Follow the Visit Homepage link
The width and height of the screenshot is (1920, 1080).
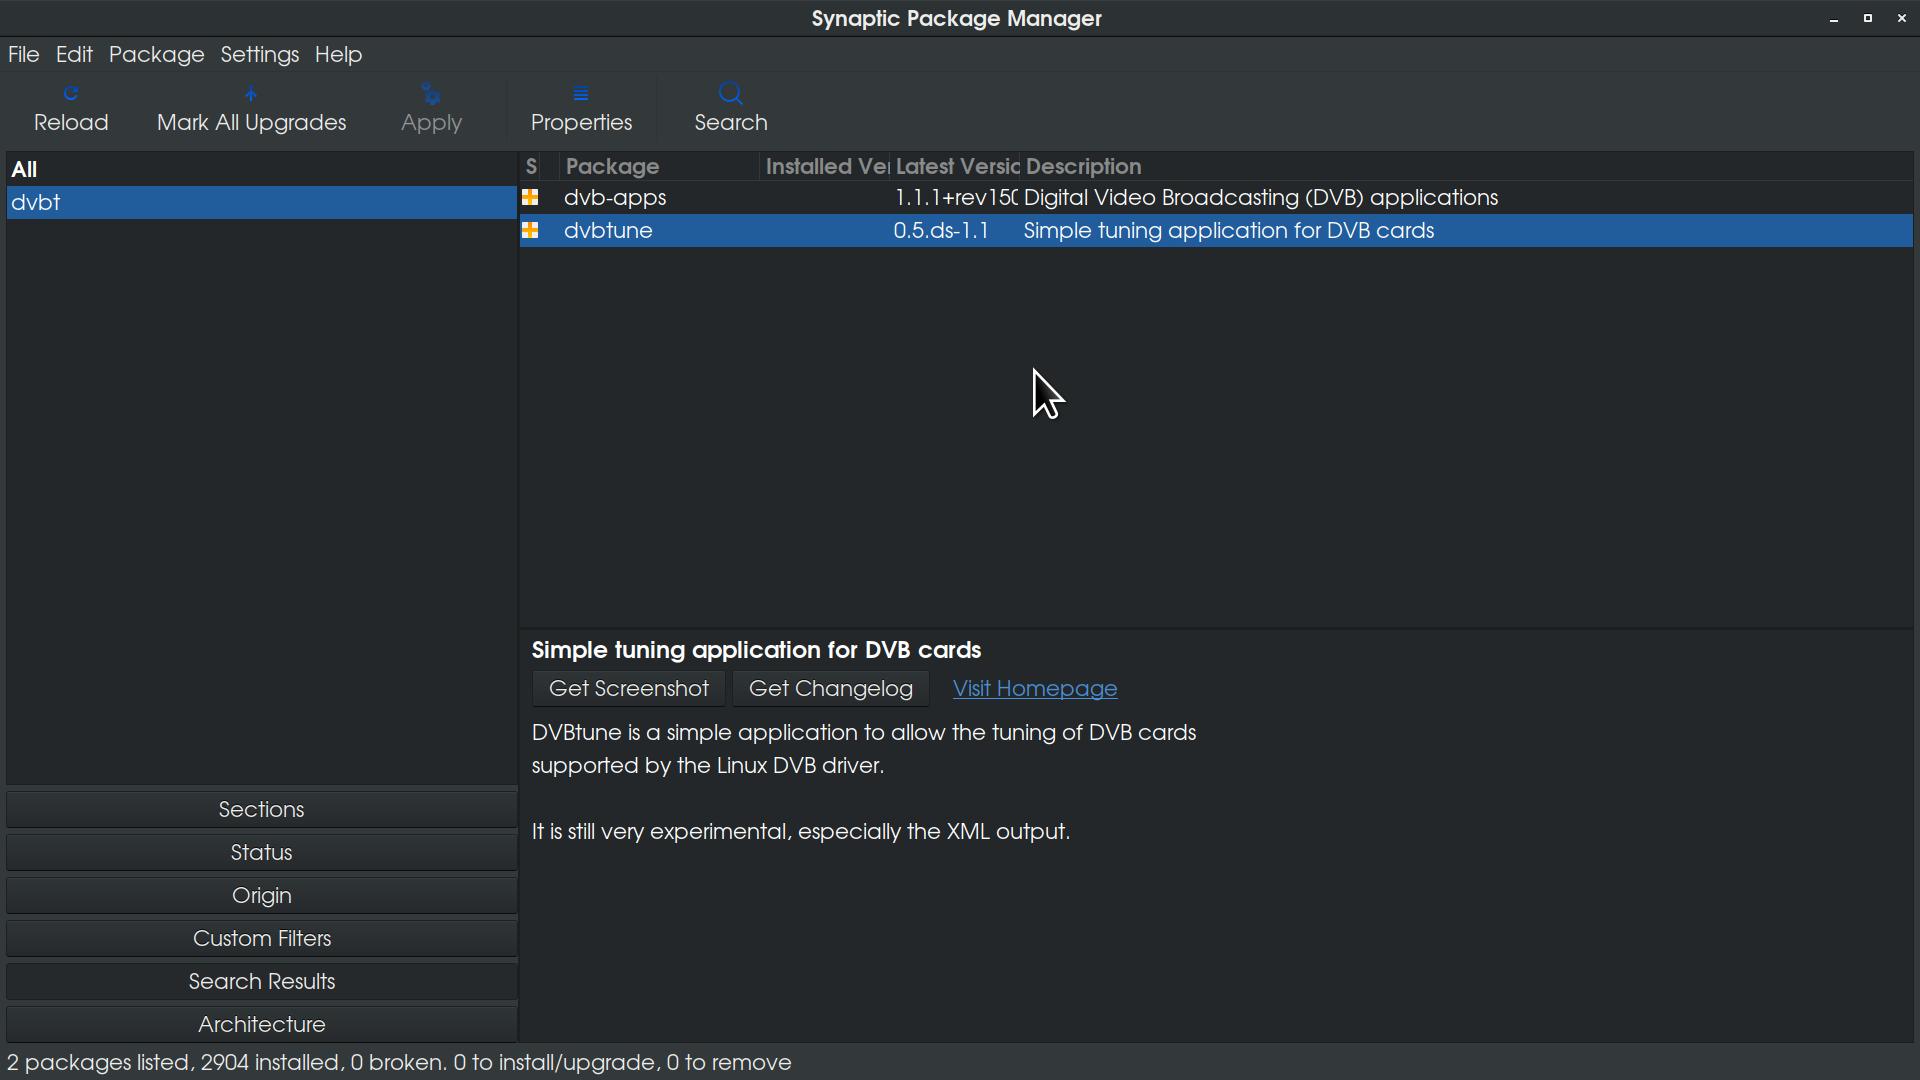pyautogui.click(x=1034, y=689)
